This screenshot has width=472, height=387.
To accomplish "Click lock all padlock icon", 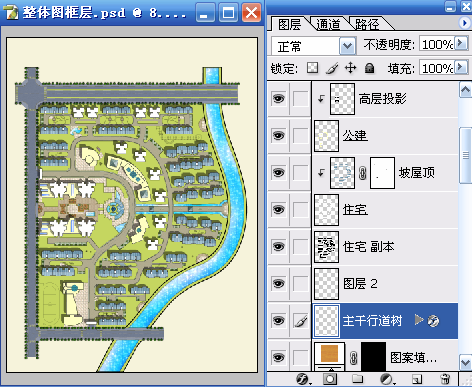I will (369, 68).
